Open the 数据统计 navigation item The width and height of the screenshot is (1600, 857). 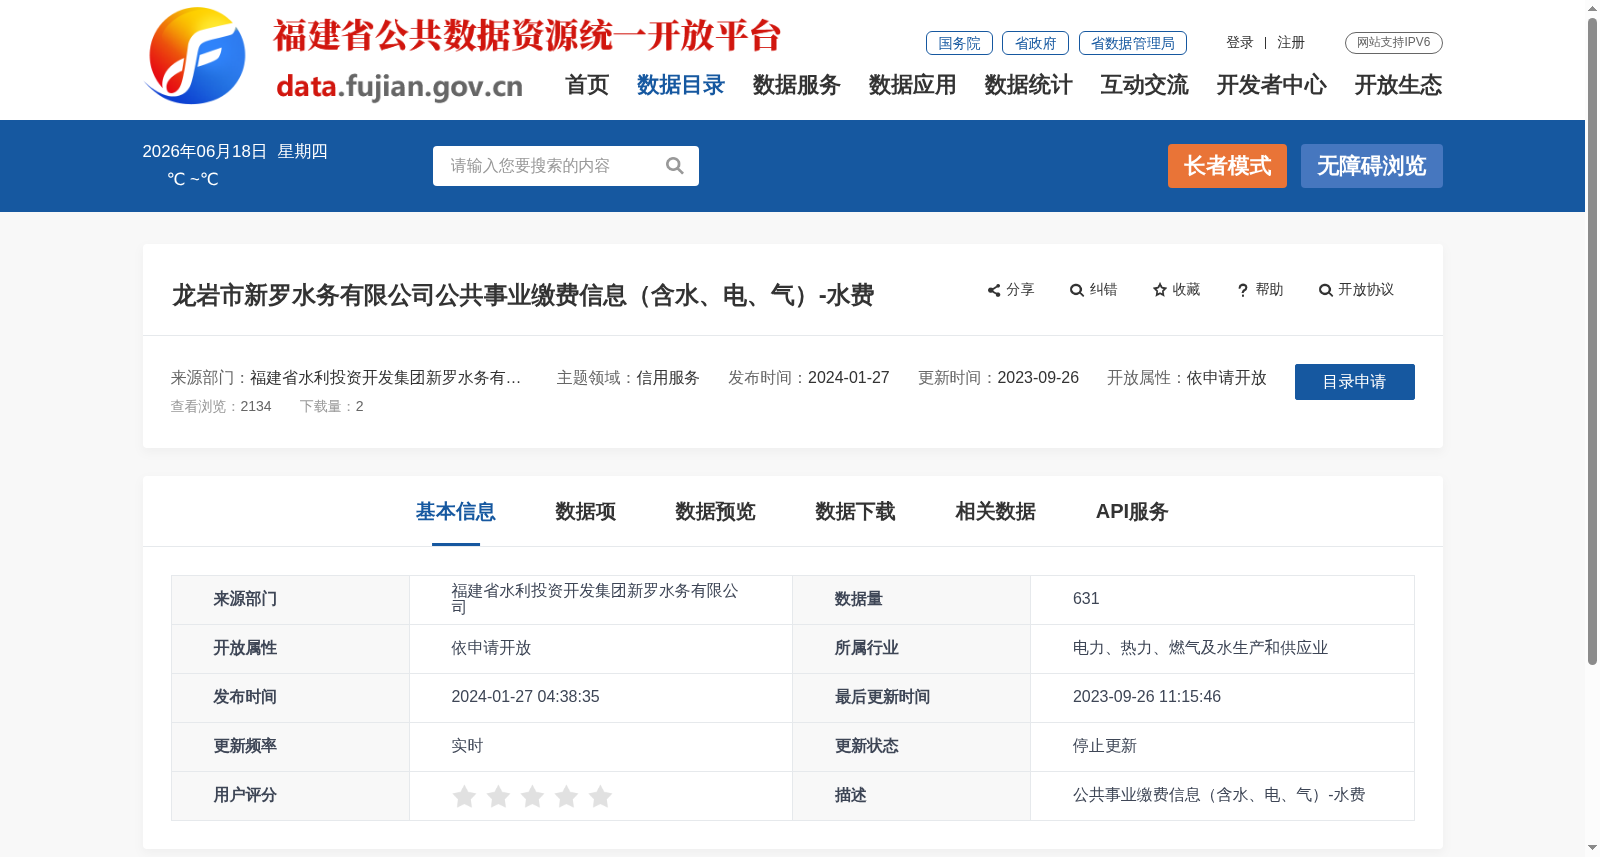(x=1029, y=85)
